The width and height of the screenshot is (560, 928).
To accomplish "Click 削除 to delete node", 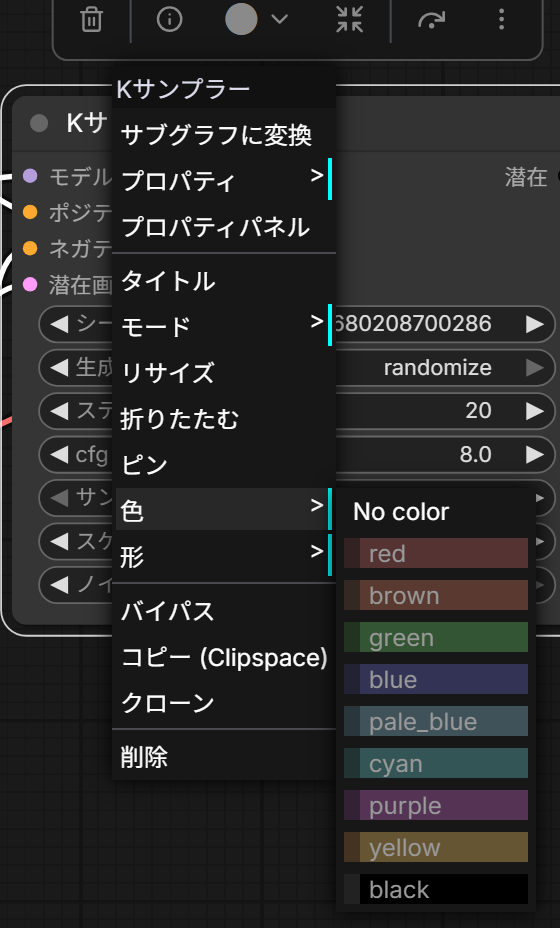I will [x=224, y=757].
